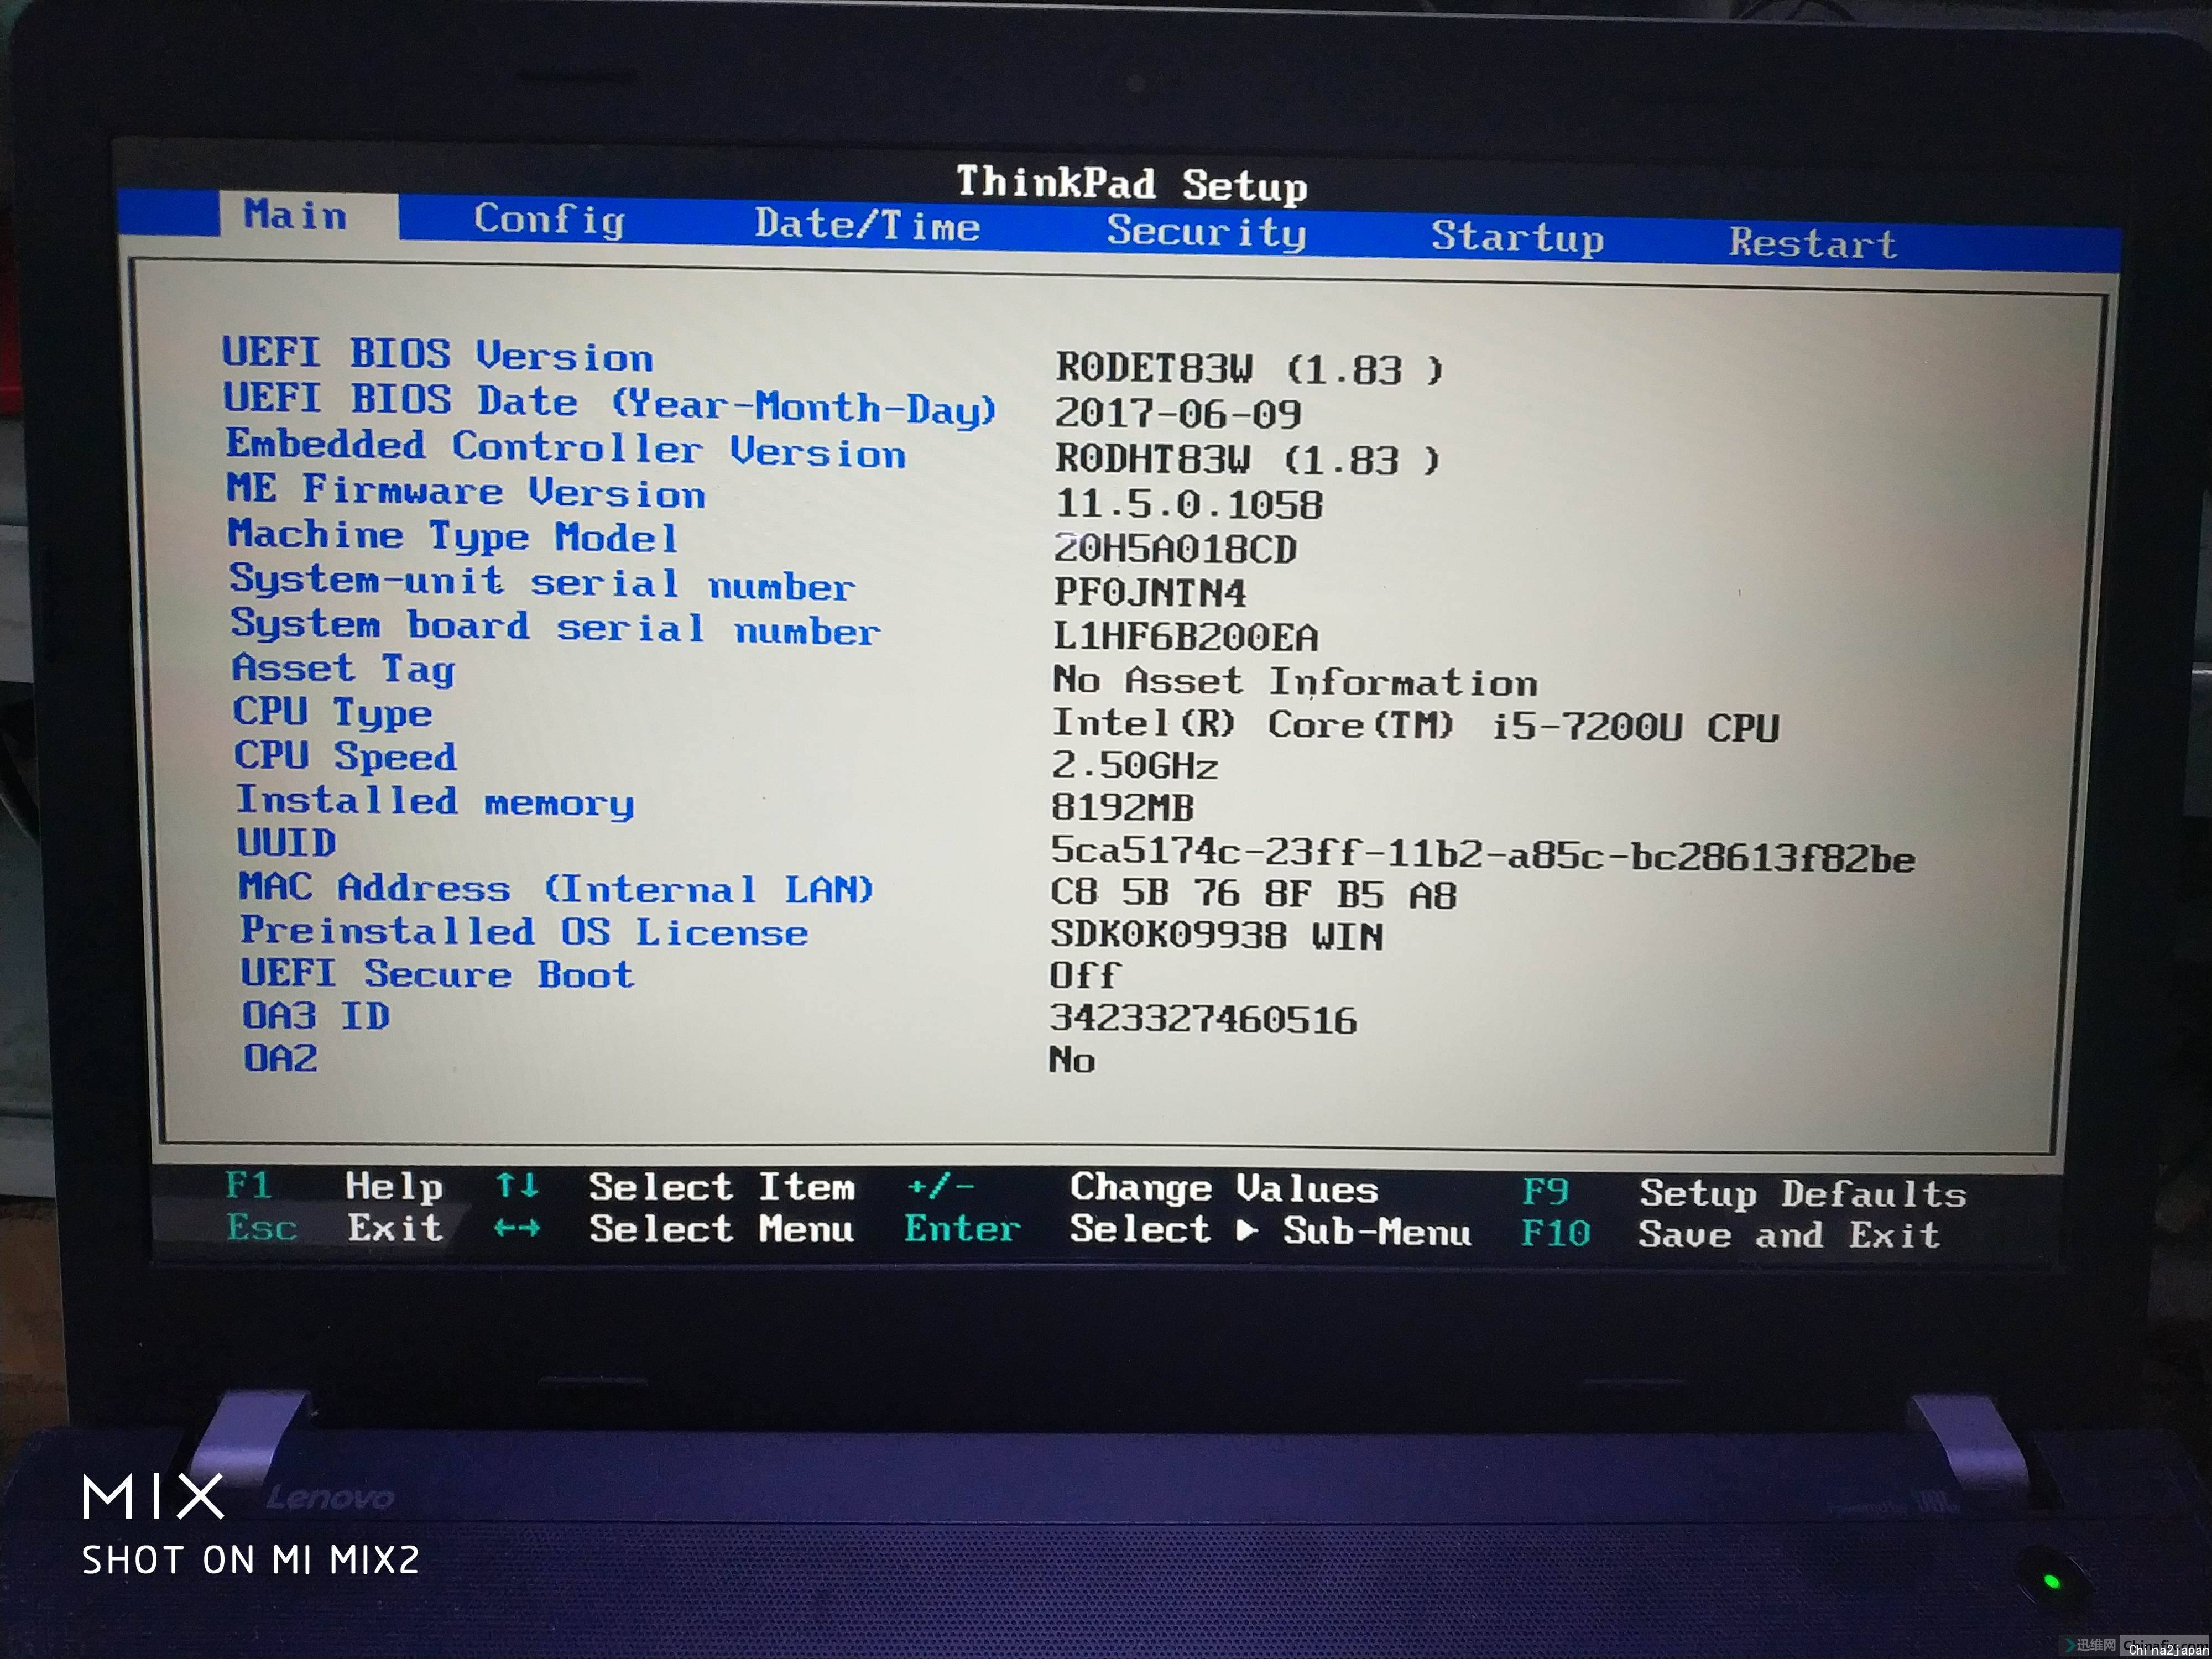2212x1659 pixels.
Task: Open the Security tab
Action: point(1206,233)
